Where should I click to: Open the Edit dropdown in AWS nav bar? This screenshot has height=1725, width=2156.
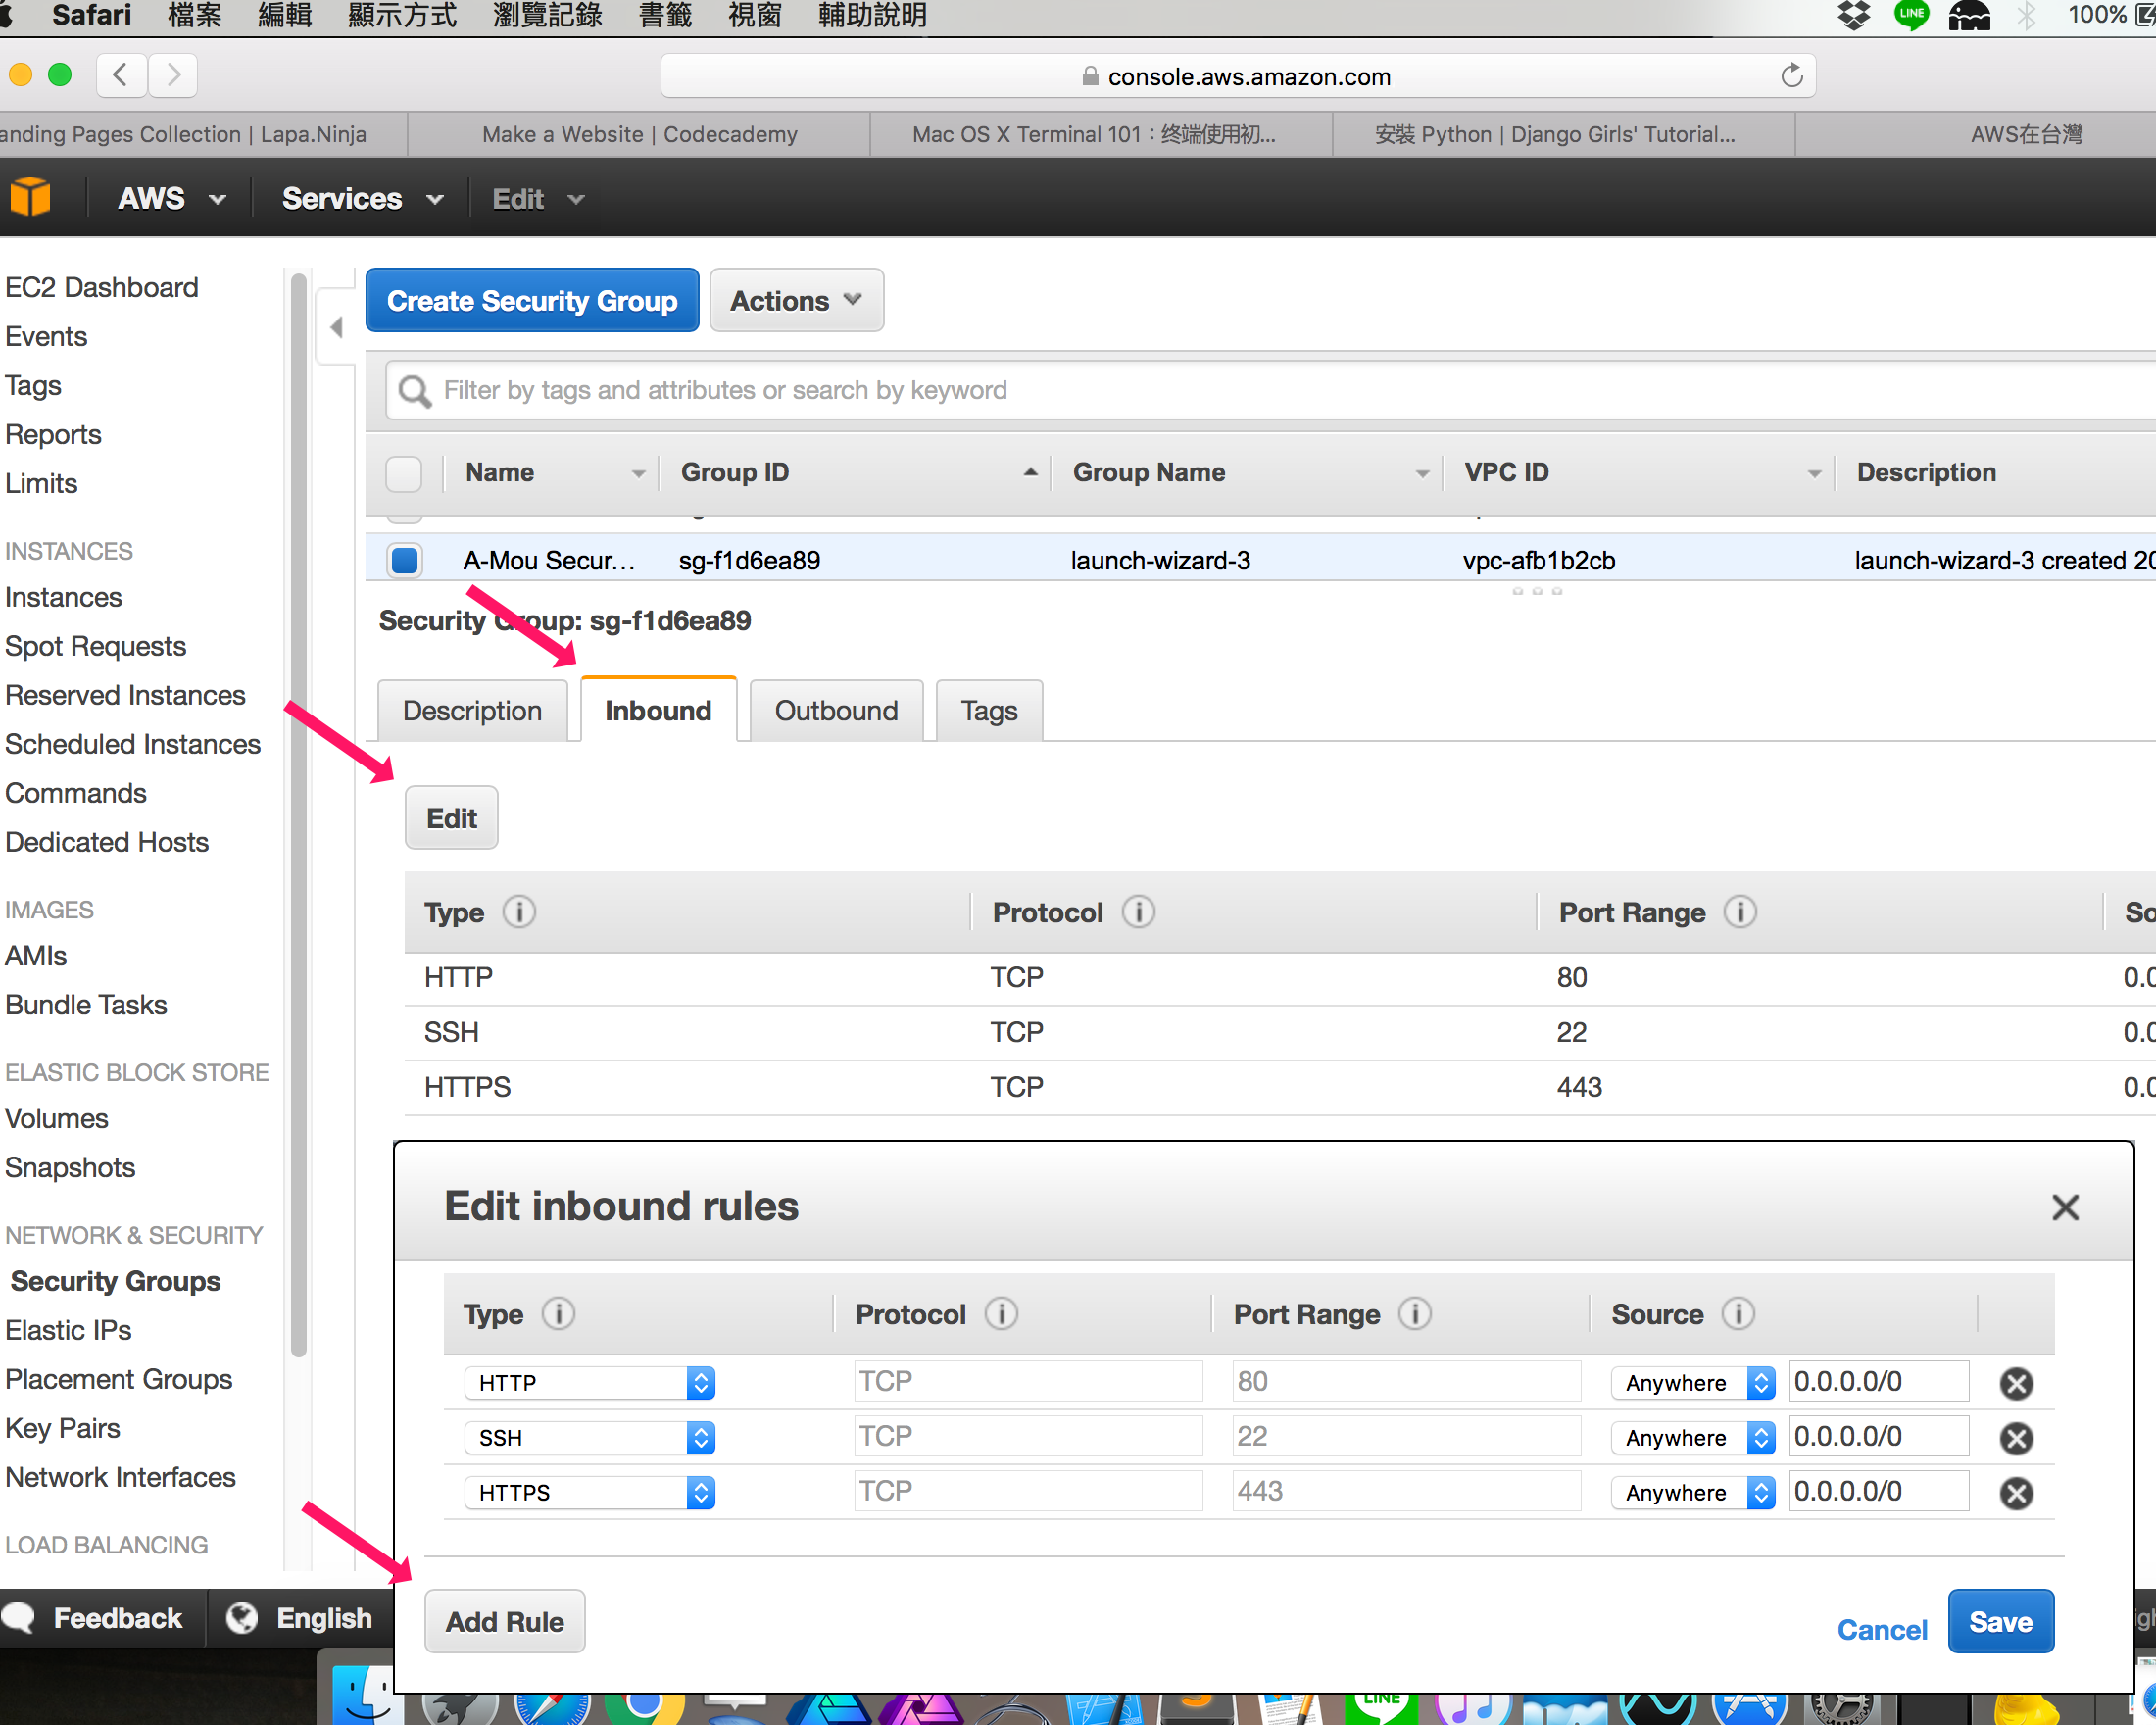coord(538,198)
